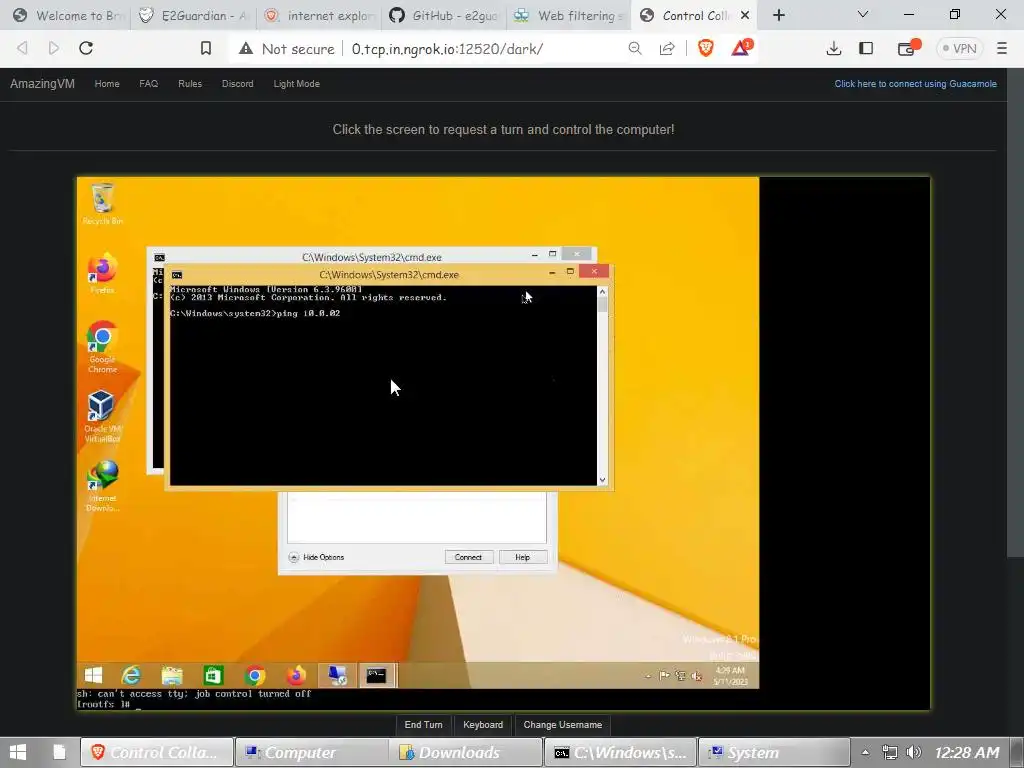1024x768 pixels.
Task: Open the Store on VM taskbar
Action: [214, 675]
